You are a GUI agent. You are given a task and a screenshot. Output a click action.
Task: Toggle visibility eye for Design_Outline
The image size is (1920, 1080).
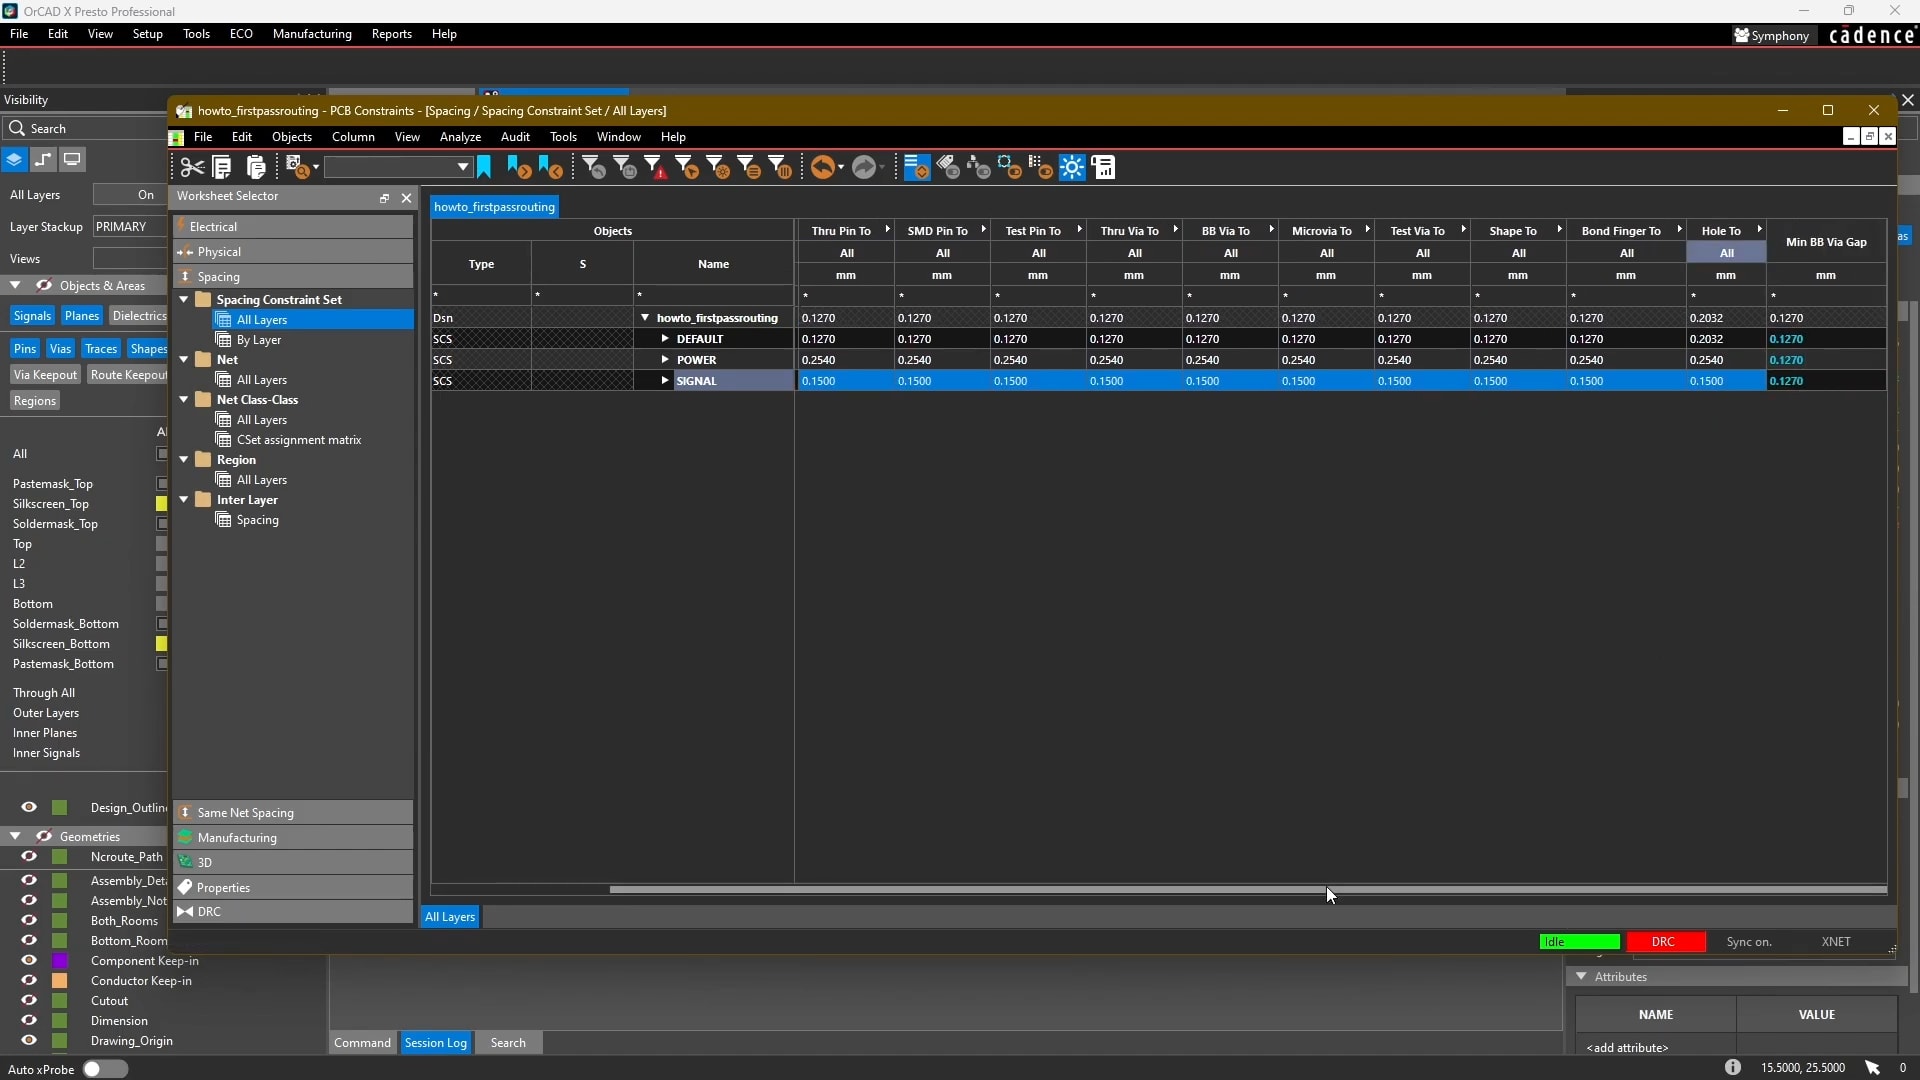[29, 807]
